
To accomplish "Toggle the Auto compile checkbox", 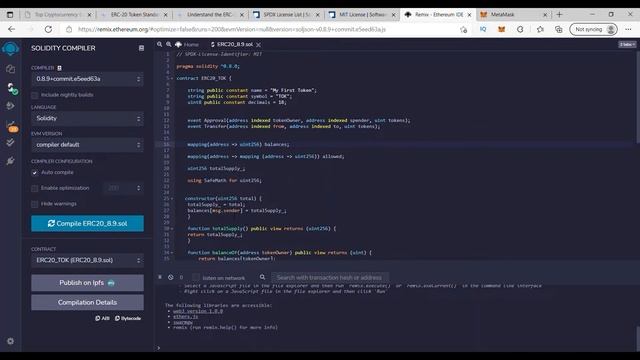I will coord(35,173).
